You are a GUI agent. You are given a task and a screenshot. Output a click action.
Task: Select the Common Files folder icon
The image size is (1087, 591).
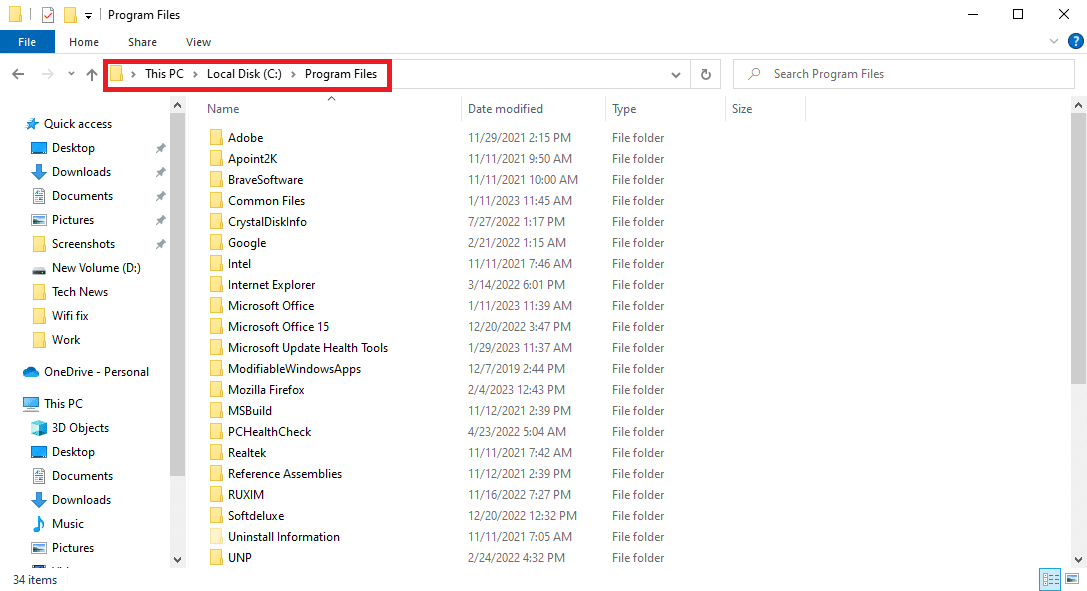tap(216, 201)
